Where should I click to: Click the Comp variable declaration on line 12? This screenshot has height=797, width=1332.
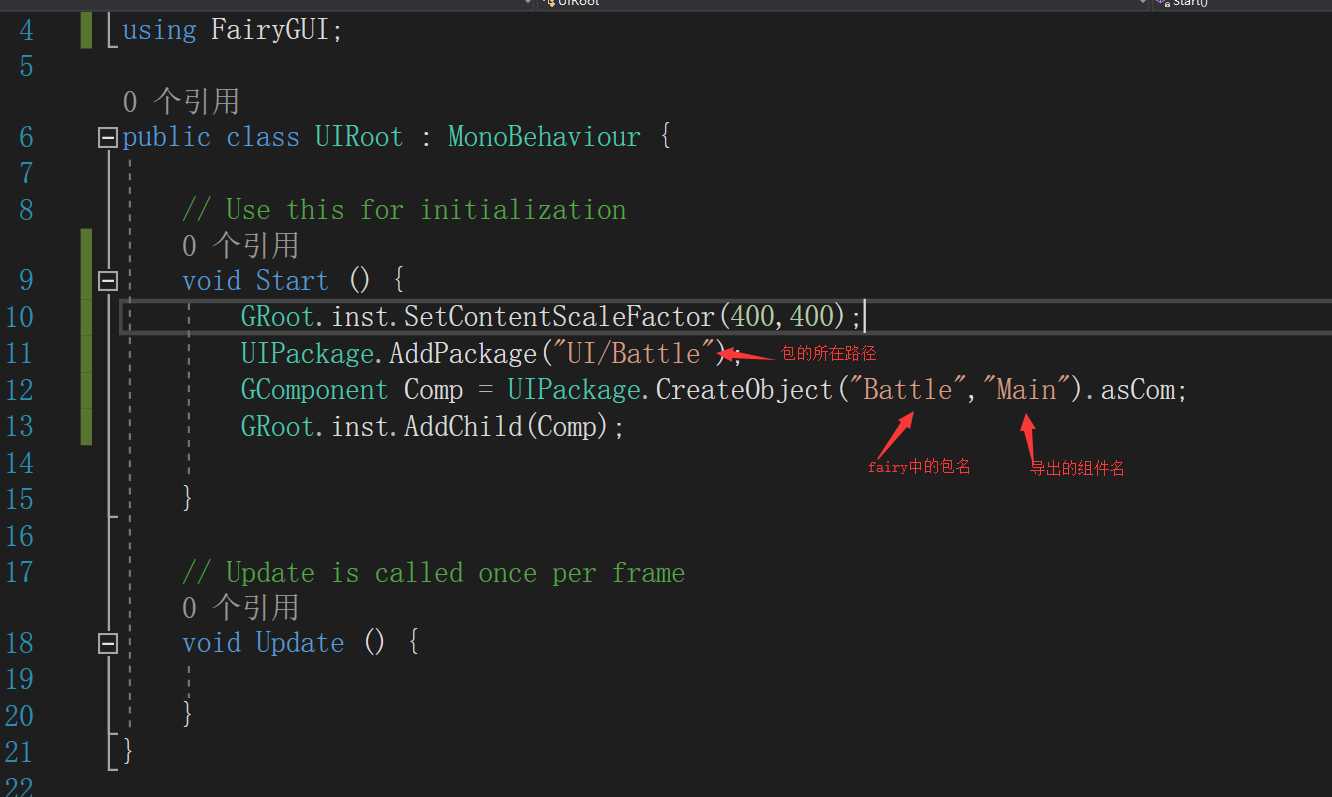pyautogui.click(x=433, y=389)
